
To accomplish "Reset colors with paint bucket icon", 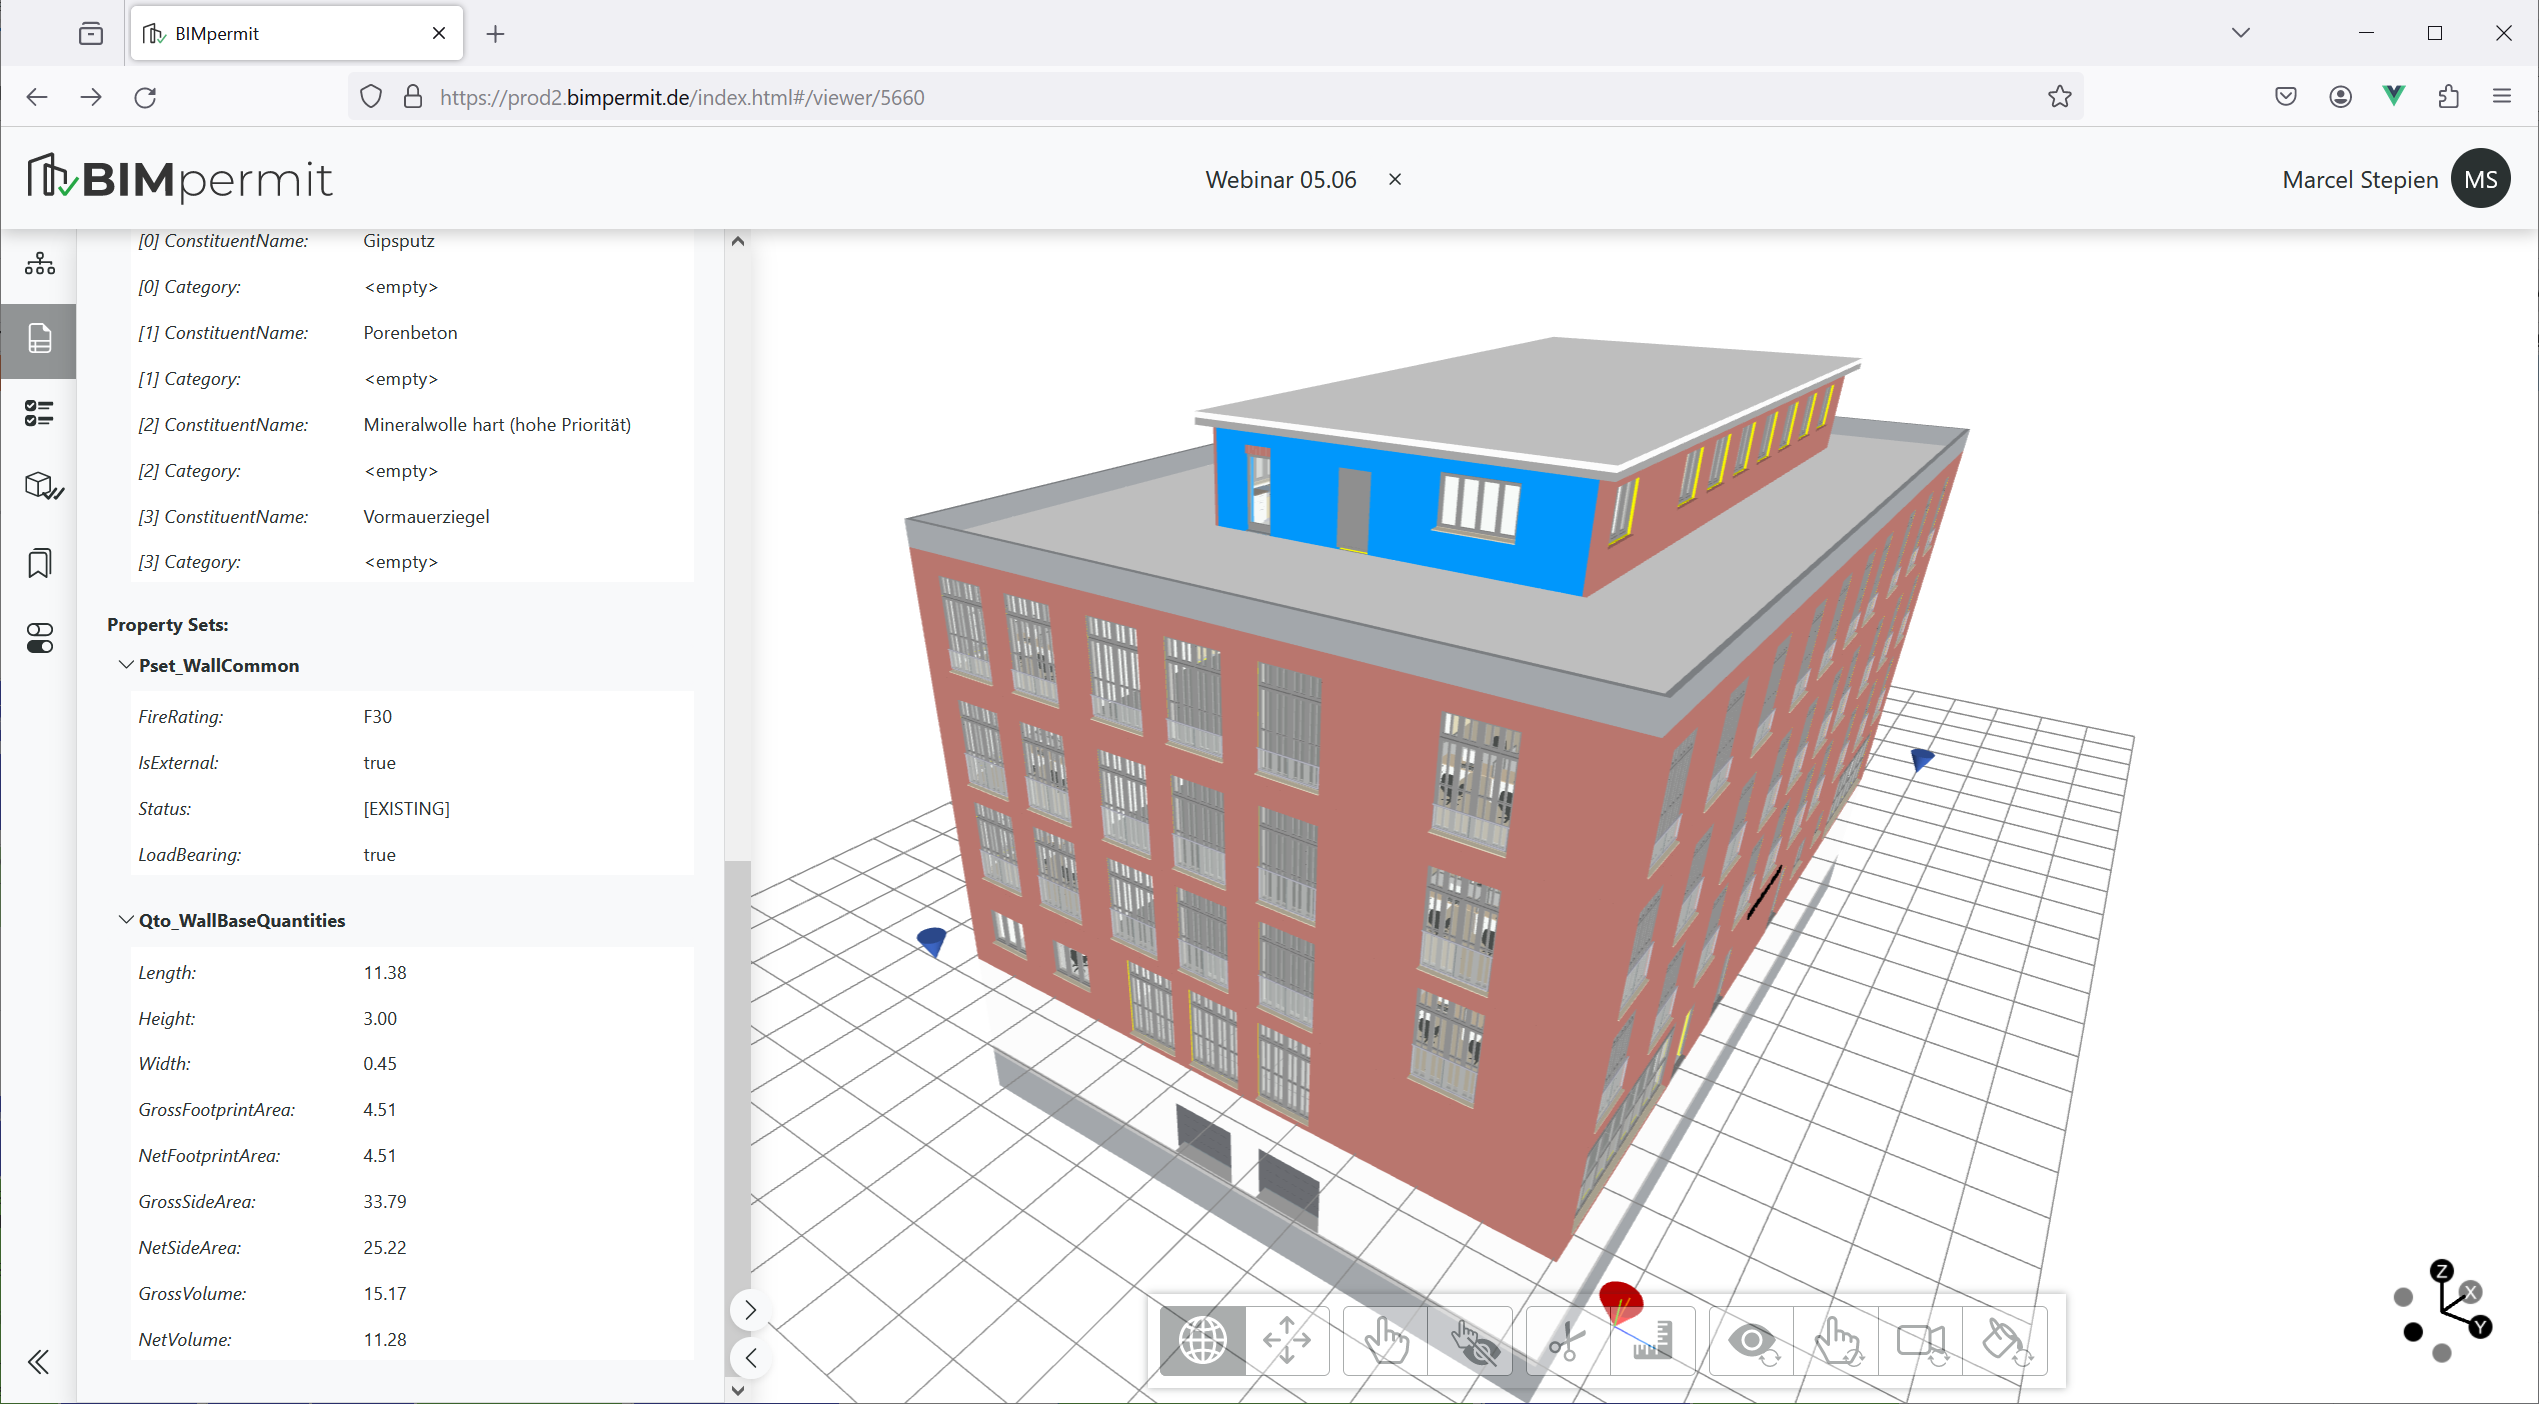I will [2005, 1340].
